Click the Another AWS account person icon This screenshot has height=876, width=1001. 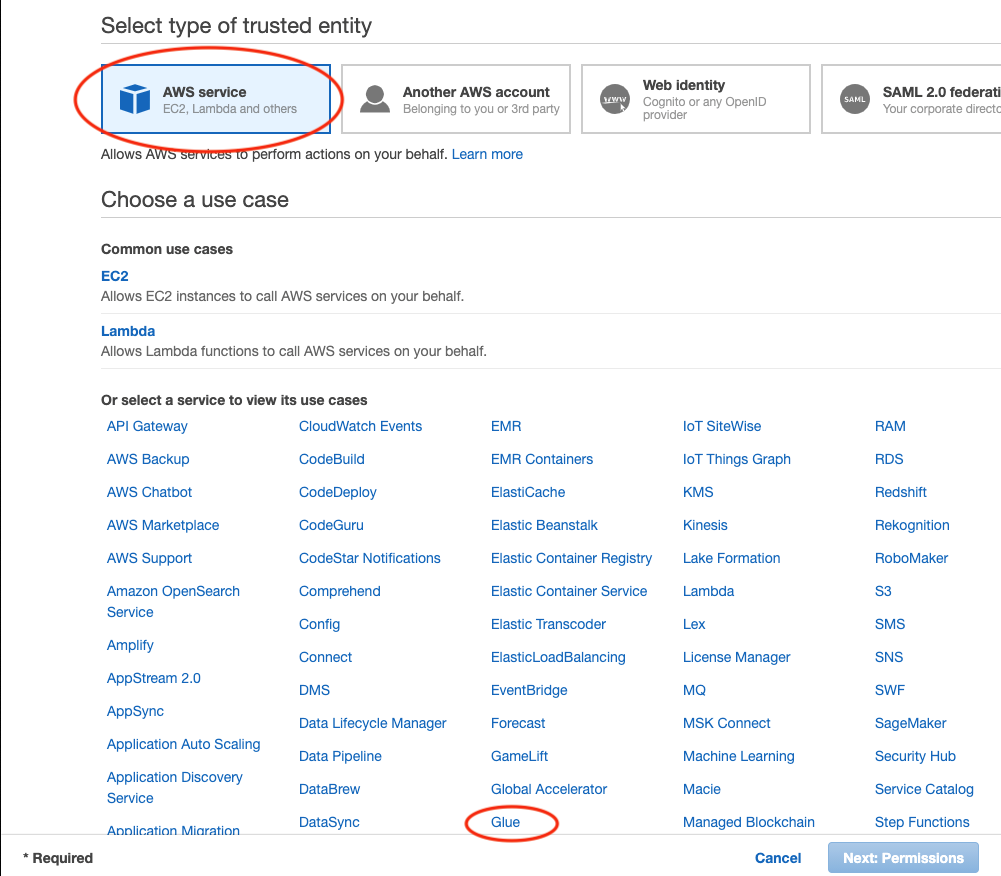(375, 99)
